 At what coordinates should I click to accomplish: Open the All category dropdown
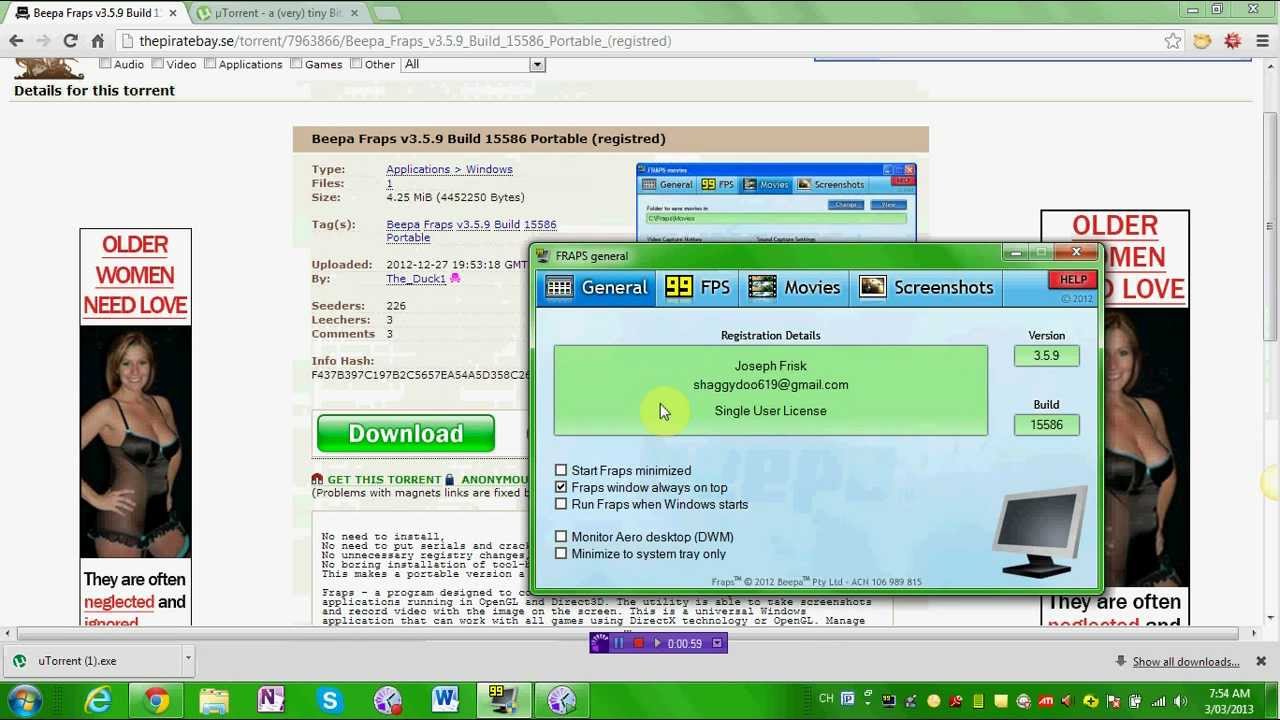pyautogui.click(x=472, y=64)
